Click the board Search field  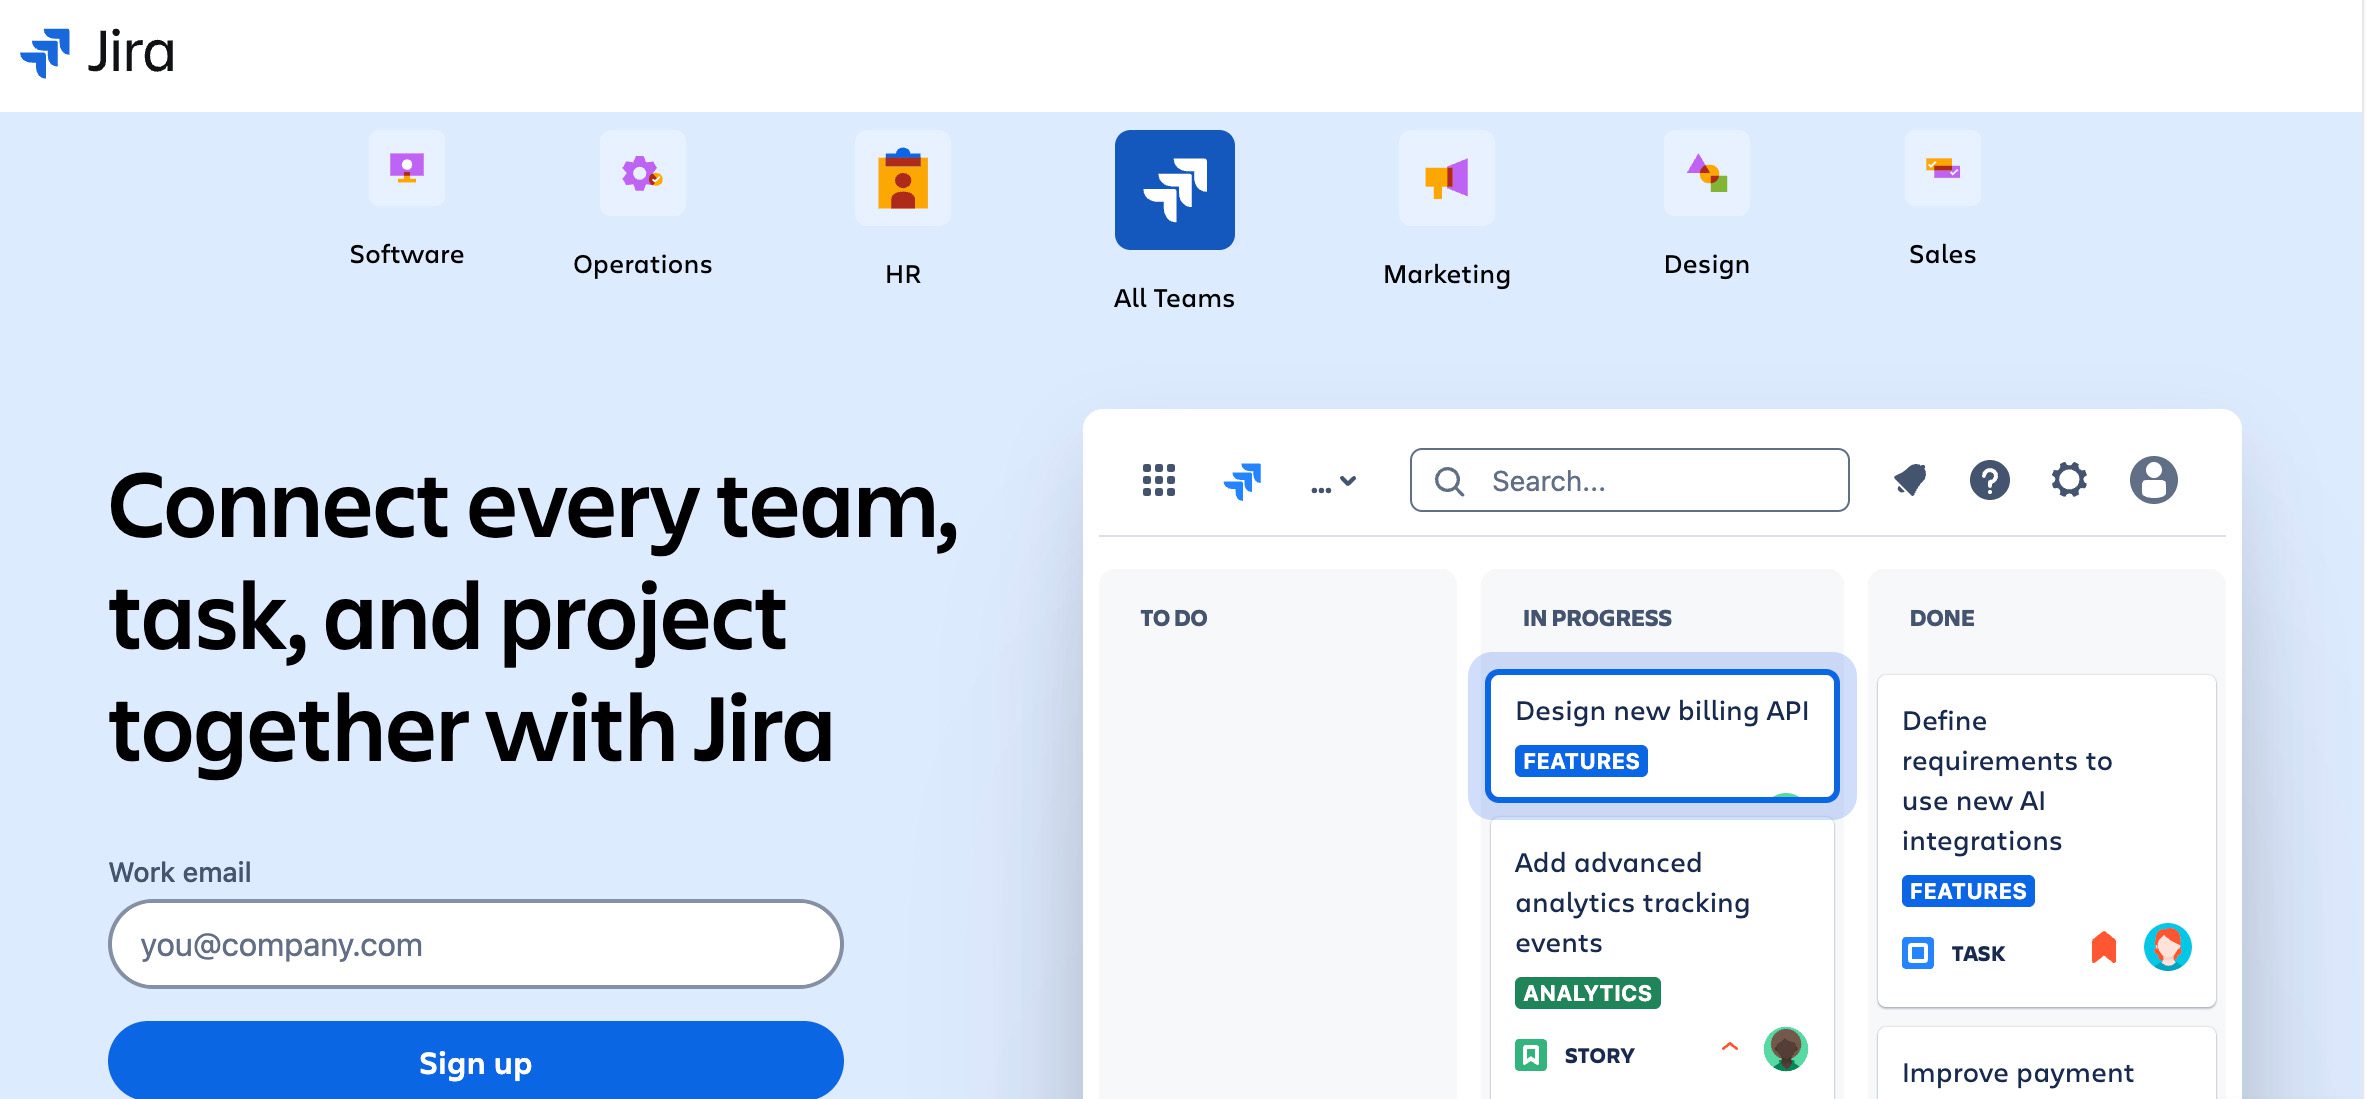1630,480
